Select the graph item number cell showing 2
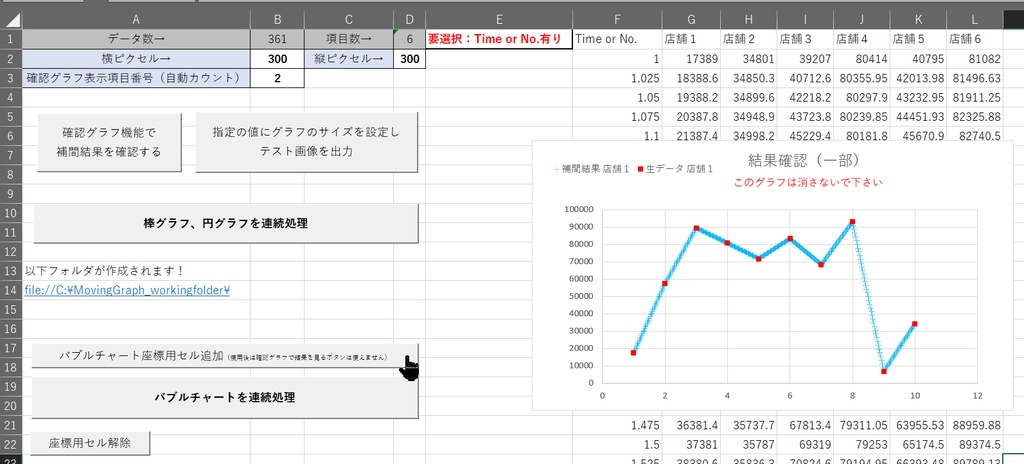 pos(277,78)
